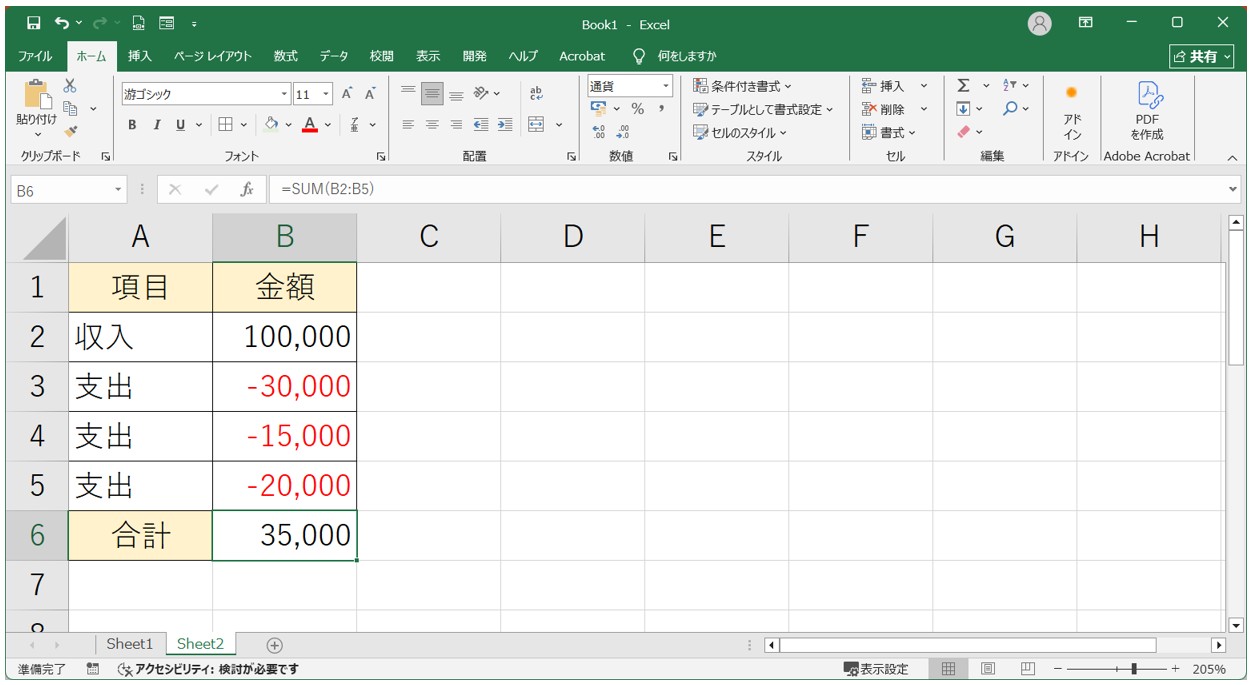The height and width of the screenshot is (685, 1252).
Task: Click the Copy icon in clipboard group
Action: 71,108
